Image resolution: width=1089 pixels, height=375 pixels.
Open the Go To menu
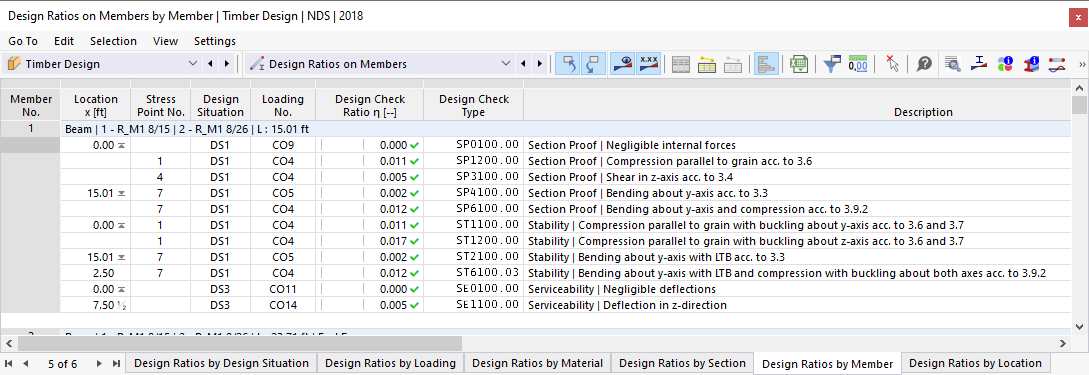click(x=23, y=41)
